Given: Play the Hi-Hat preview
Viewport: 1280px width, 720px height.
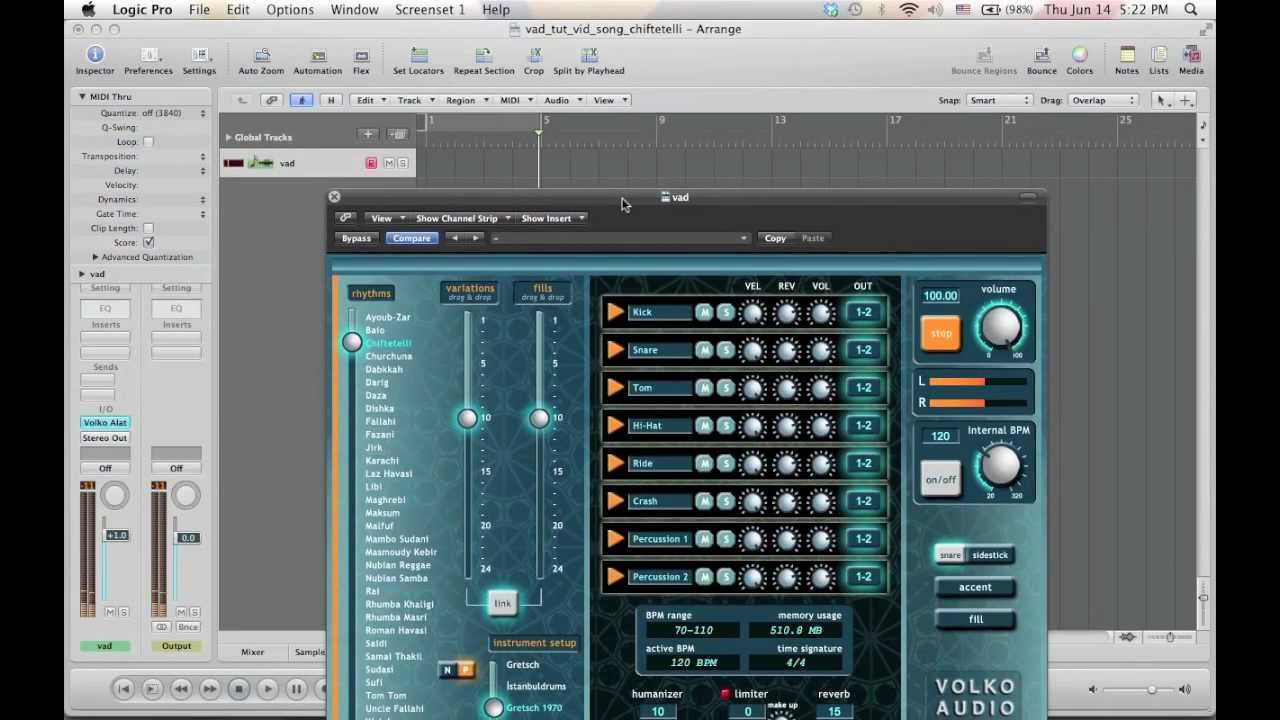Looking at the screenshot, I should (615, 425).
